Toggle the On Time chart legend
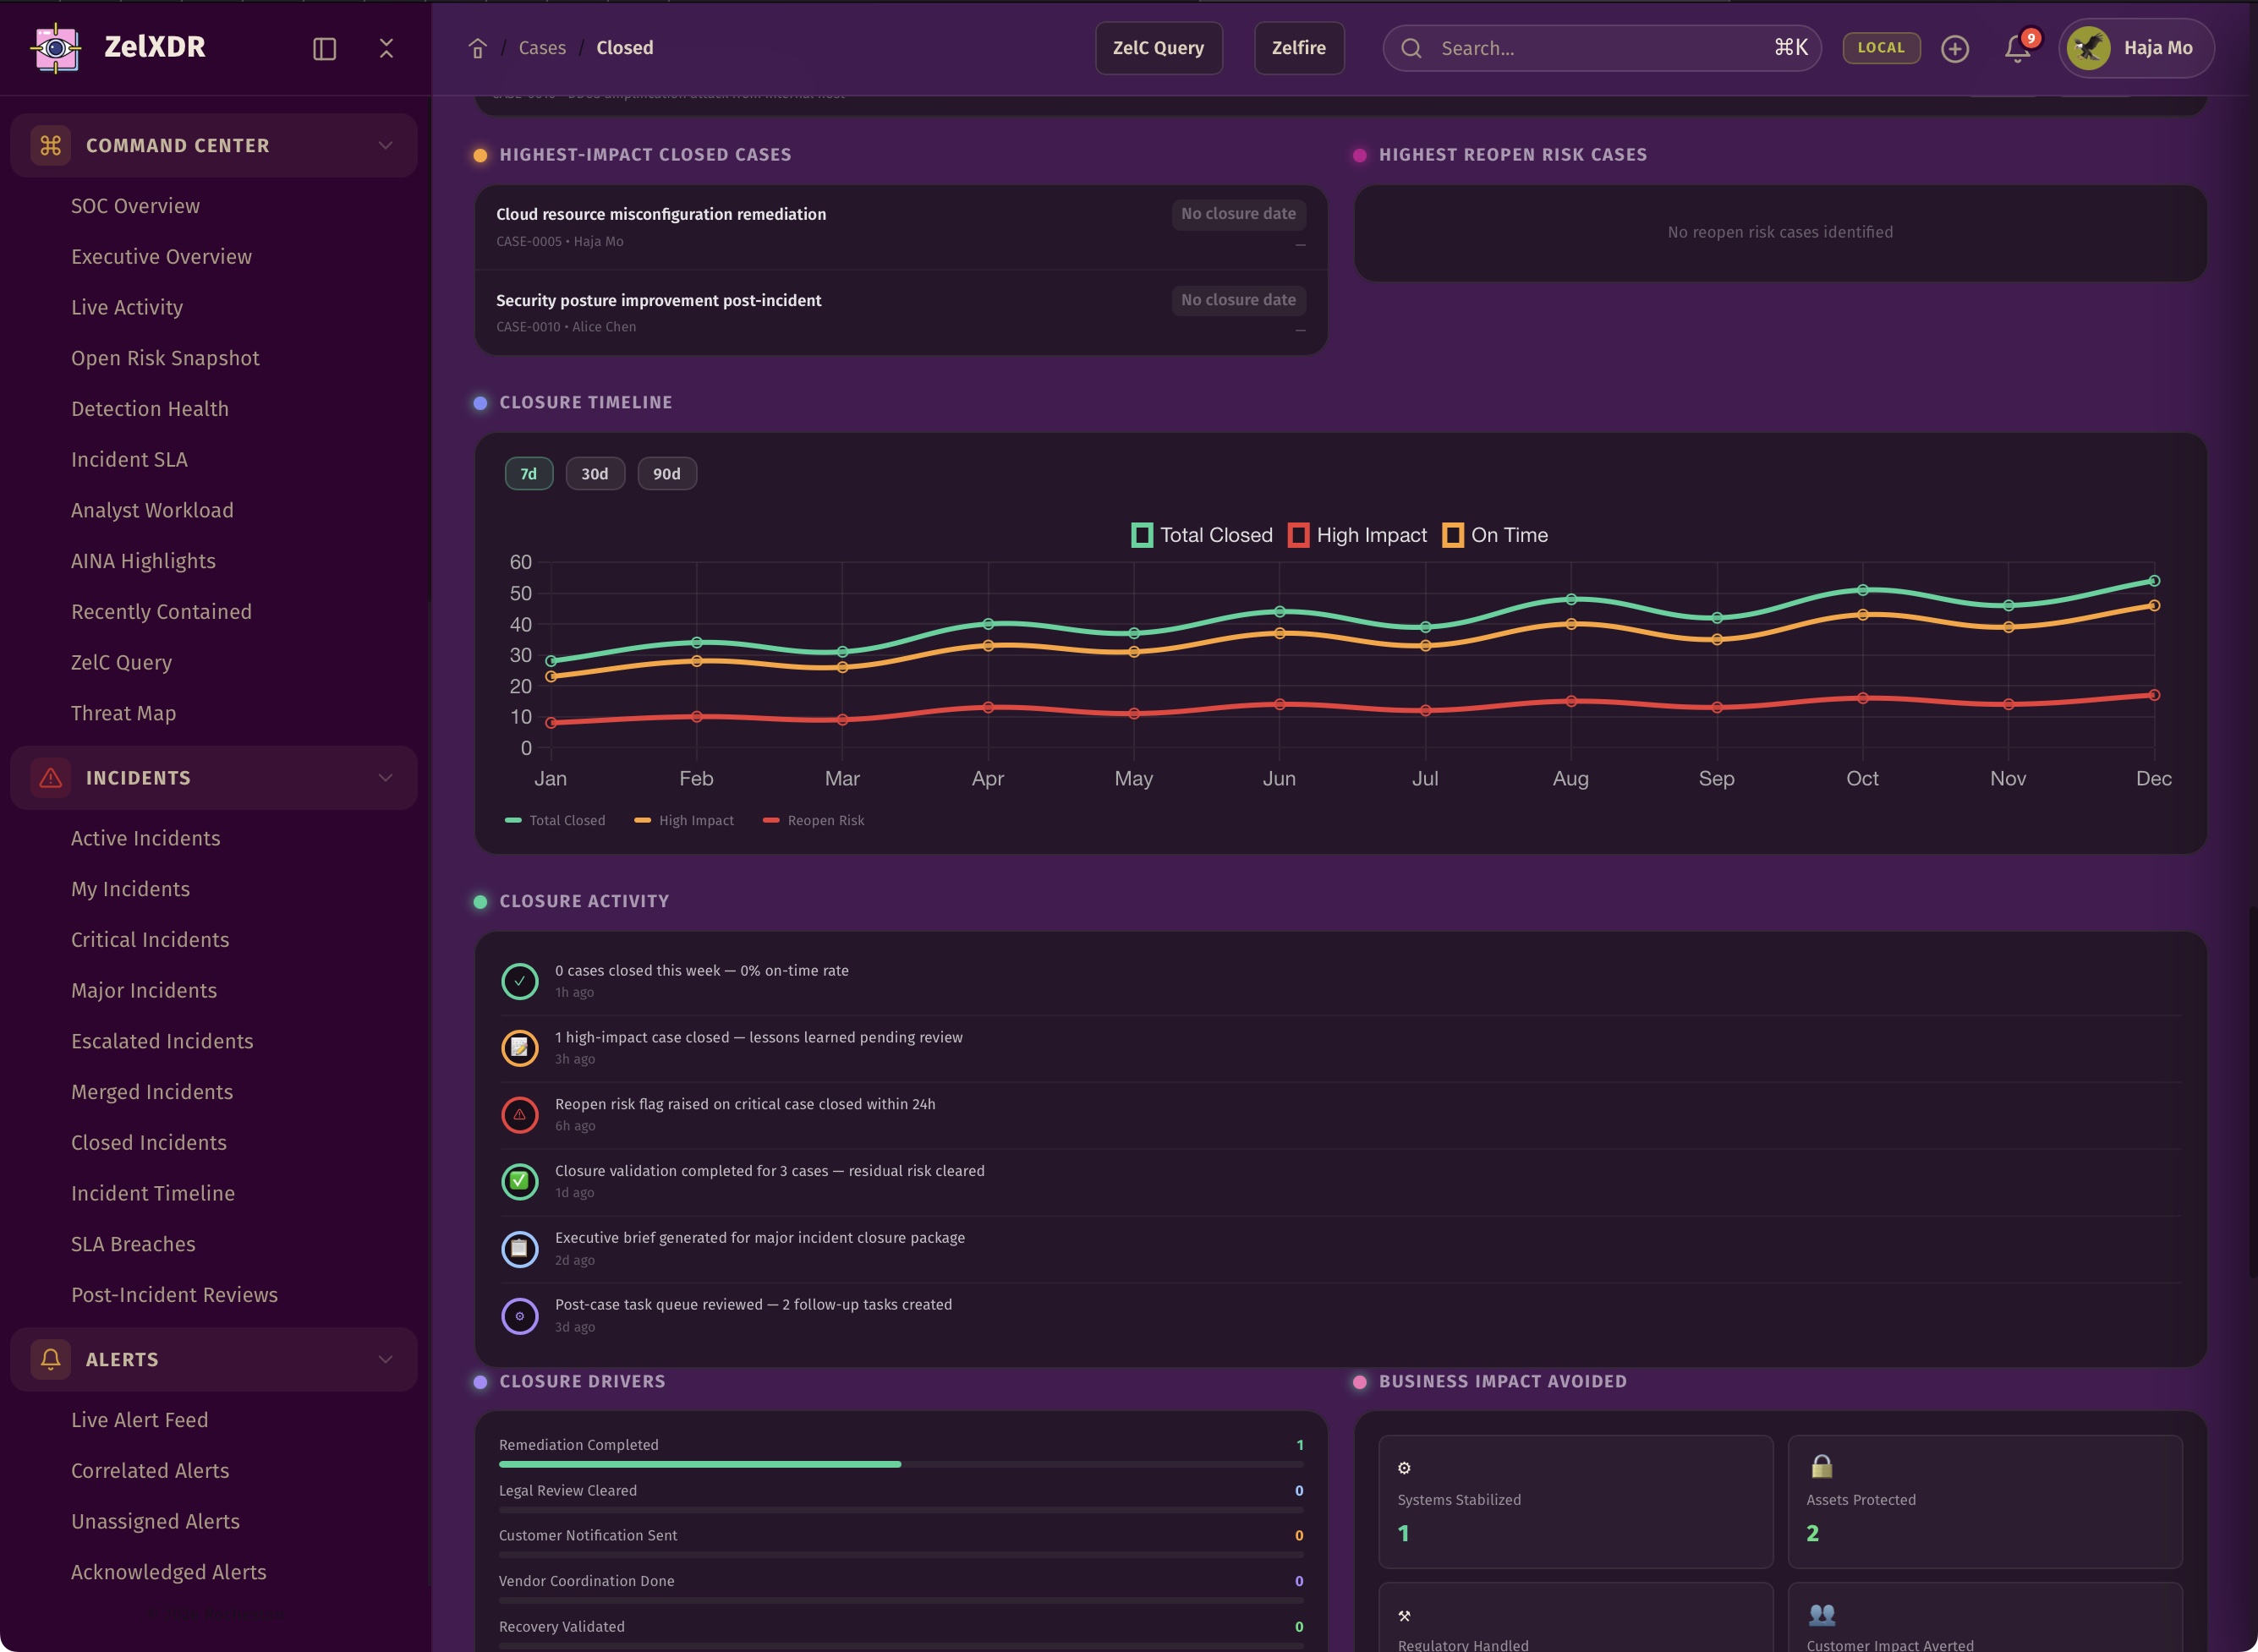Screen dimensions: 2258x1652 pyautogui.click(x=1495, y=535)
